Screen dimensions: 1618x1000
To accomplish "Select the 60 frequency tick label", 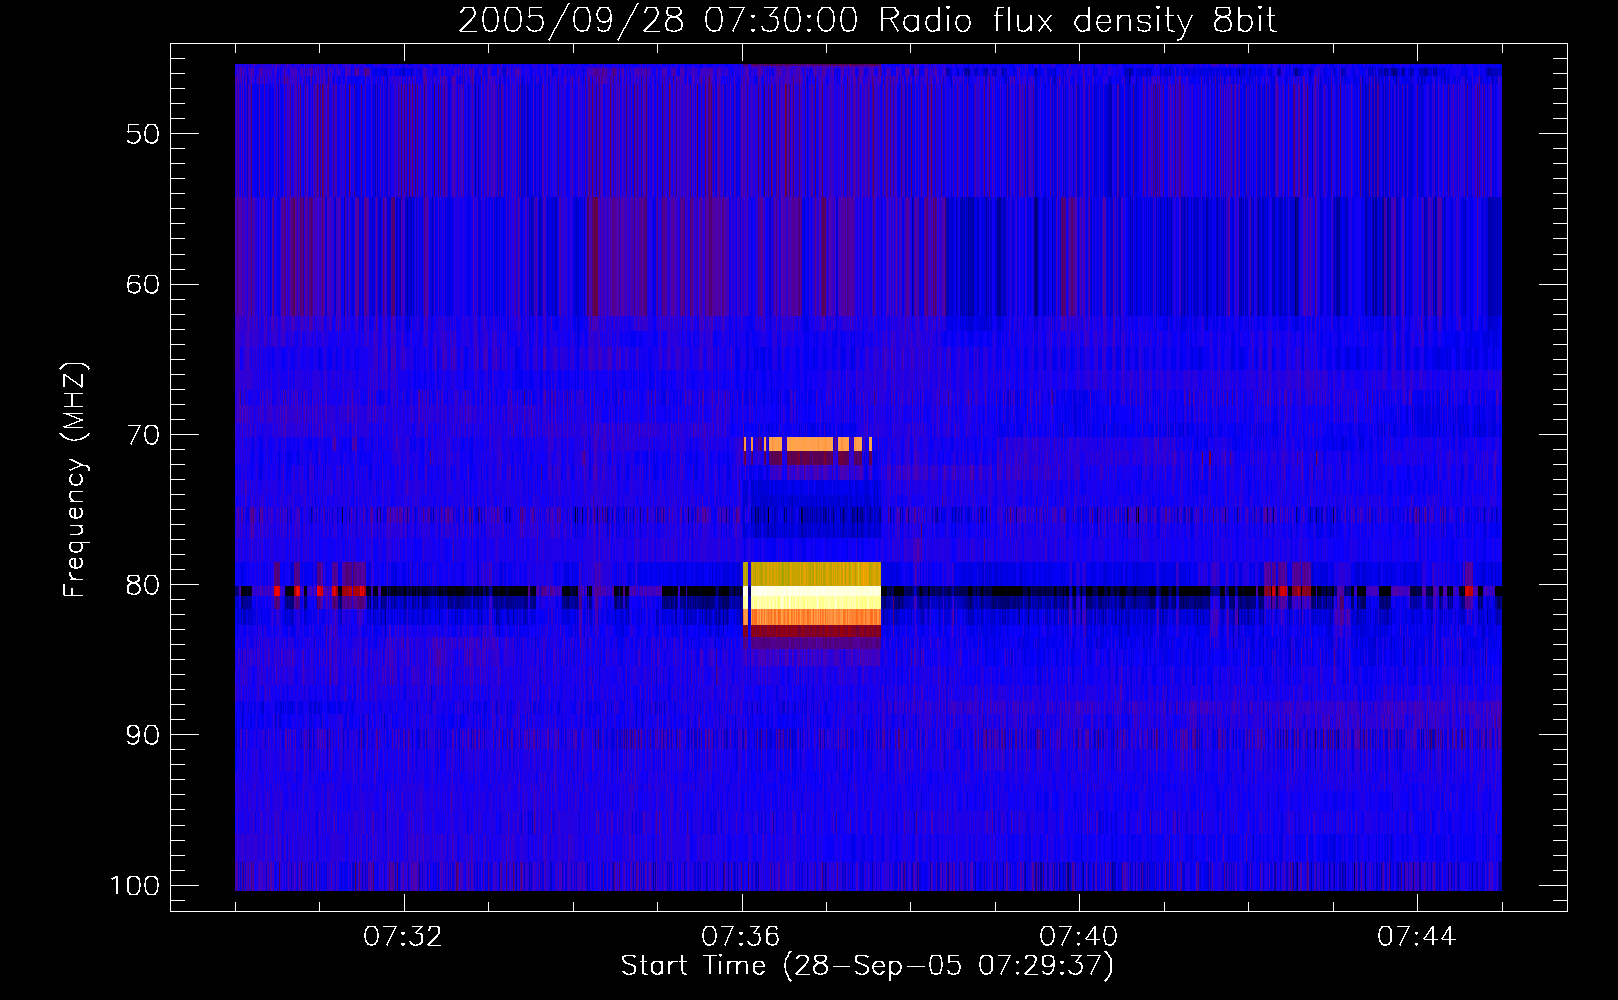I will click(143, 284).
